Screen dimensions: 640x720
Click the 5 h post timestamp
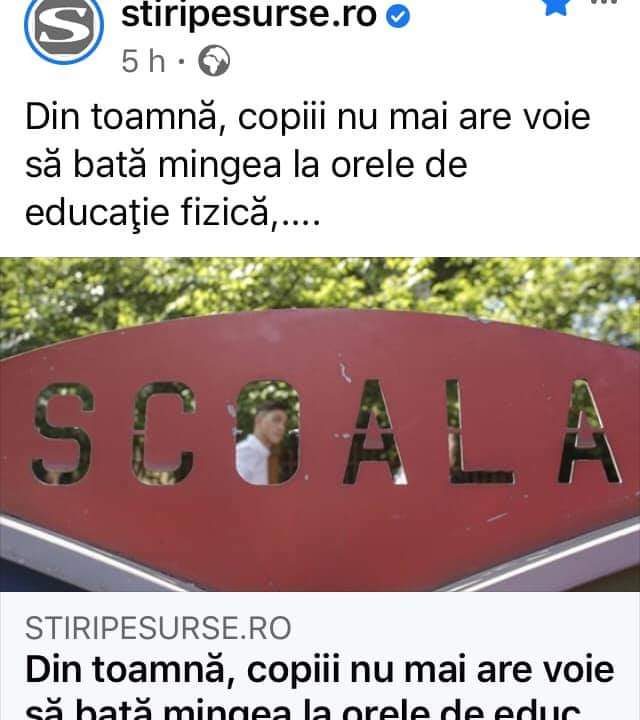pos(143,61)
